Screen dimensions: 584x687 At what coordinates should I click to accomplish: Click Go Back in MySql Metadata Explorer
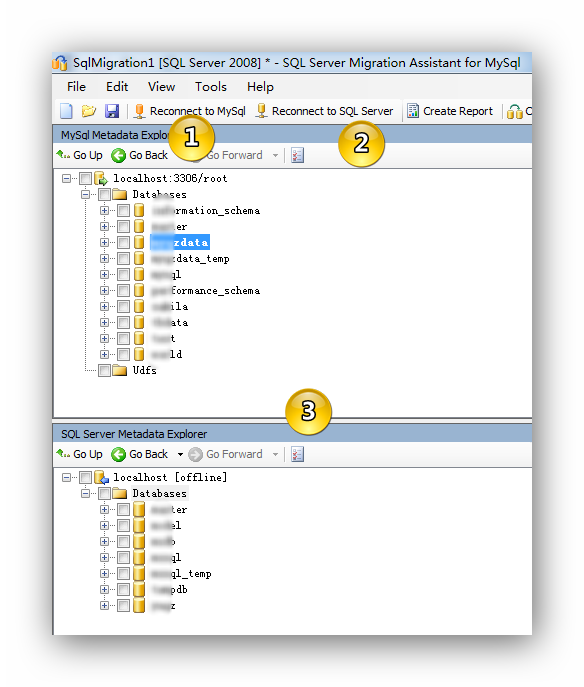coord(139,155)
